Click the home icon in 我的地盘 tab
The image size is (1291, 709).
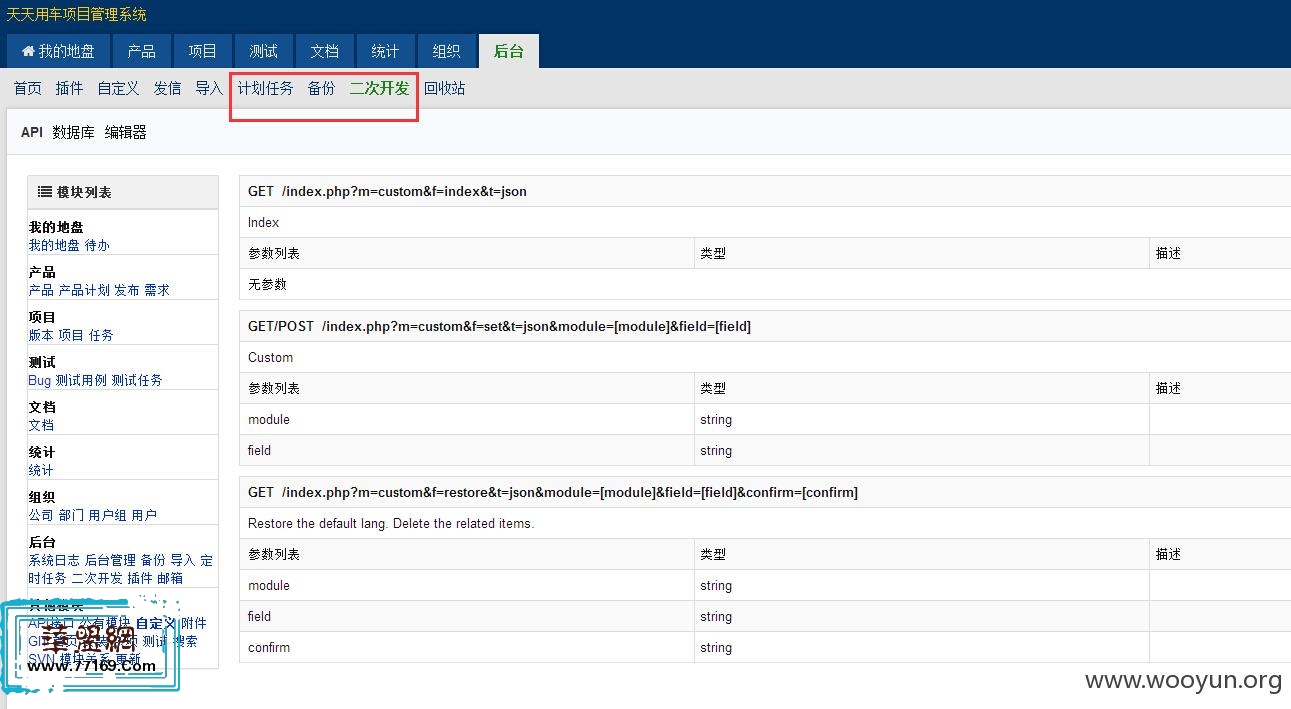click(x=28, y=52)
